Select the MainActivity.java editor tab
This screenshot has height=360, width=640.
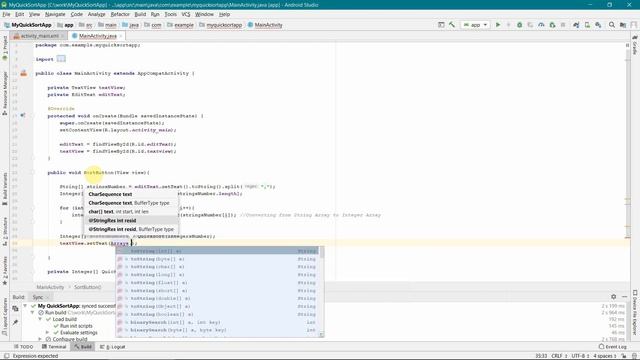tap(98, 36)
